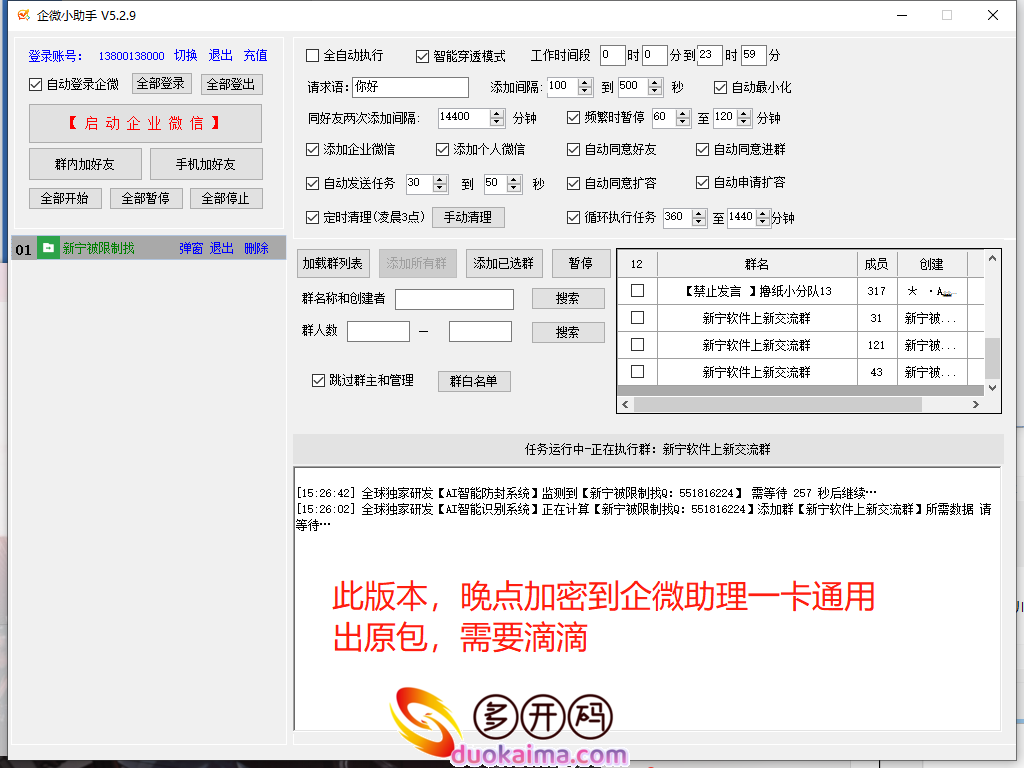Click green enterprise WeChat icon beside account 01
Image resolution: width=1024 pixels, height=768 pixels.
[x=47, y=248]
